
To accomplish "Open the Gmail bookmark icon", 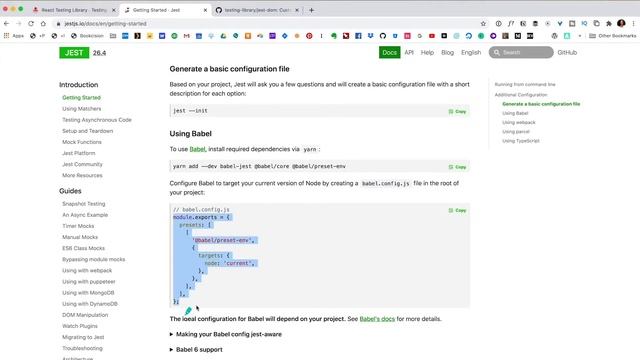I will [187, 36].
